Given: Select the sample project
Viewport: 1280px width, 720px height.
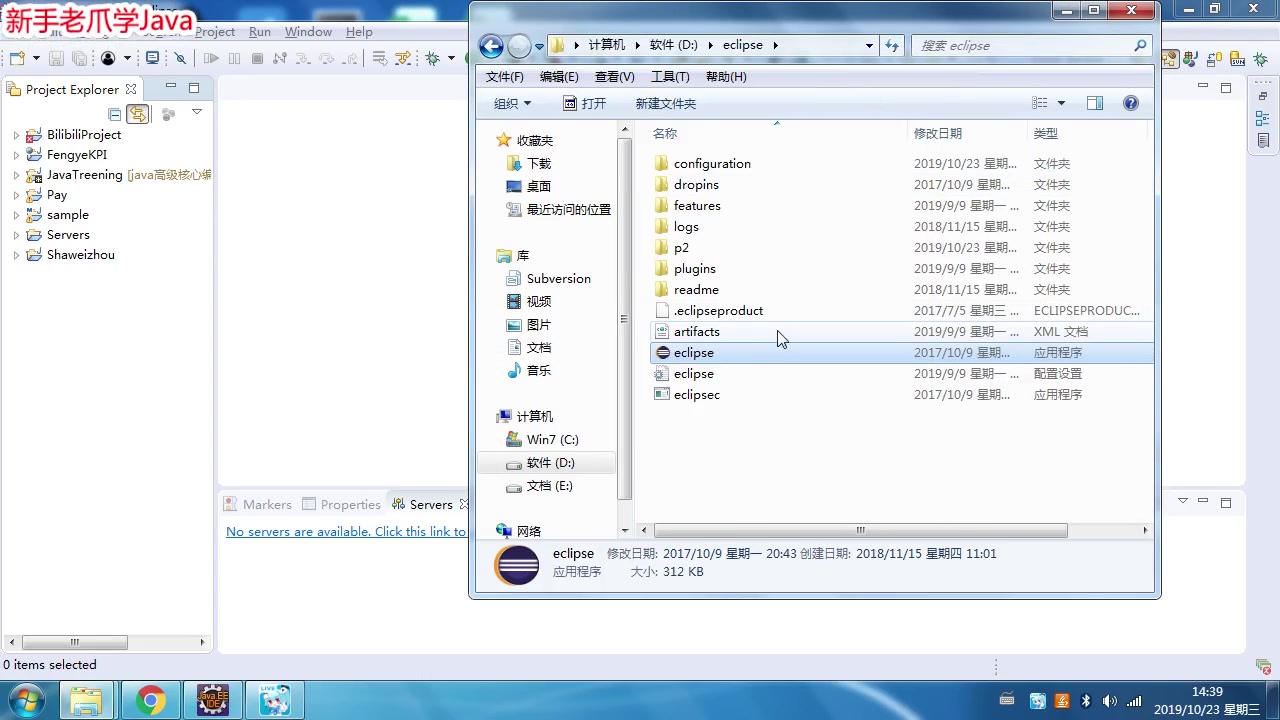Looking at the screenshot, I should pyautogui.click(x=67, y=215).
